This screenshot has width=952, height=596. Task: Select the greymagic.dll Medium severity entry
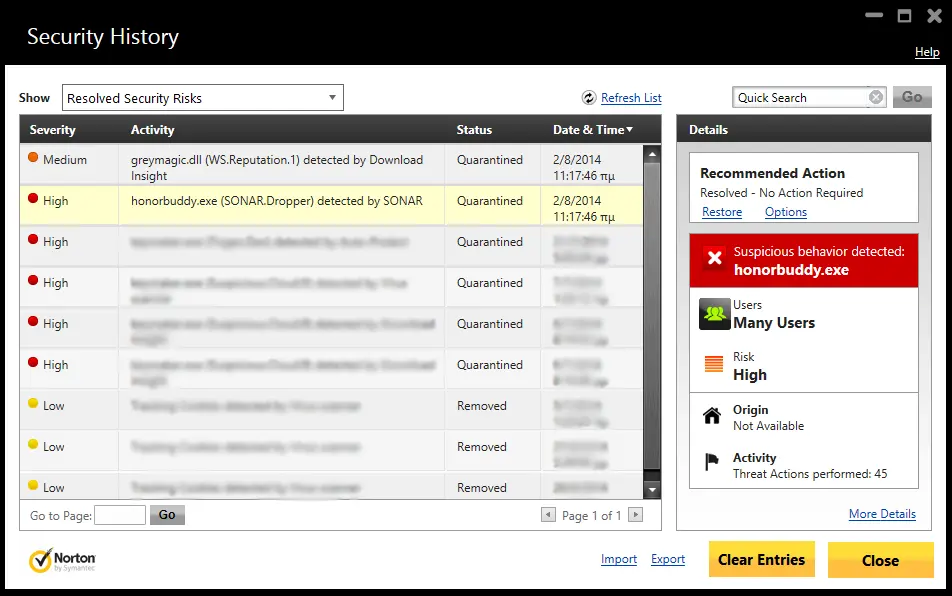tap(277, 166)
